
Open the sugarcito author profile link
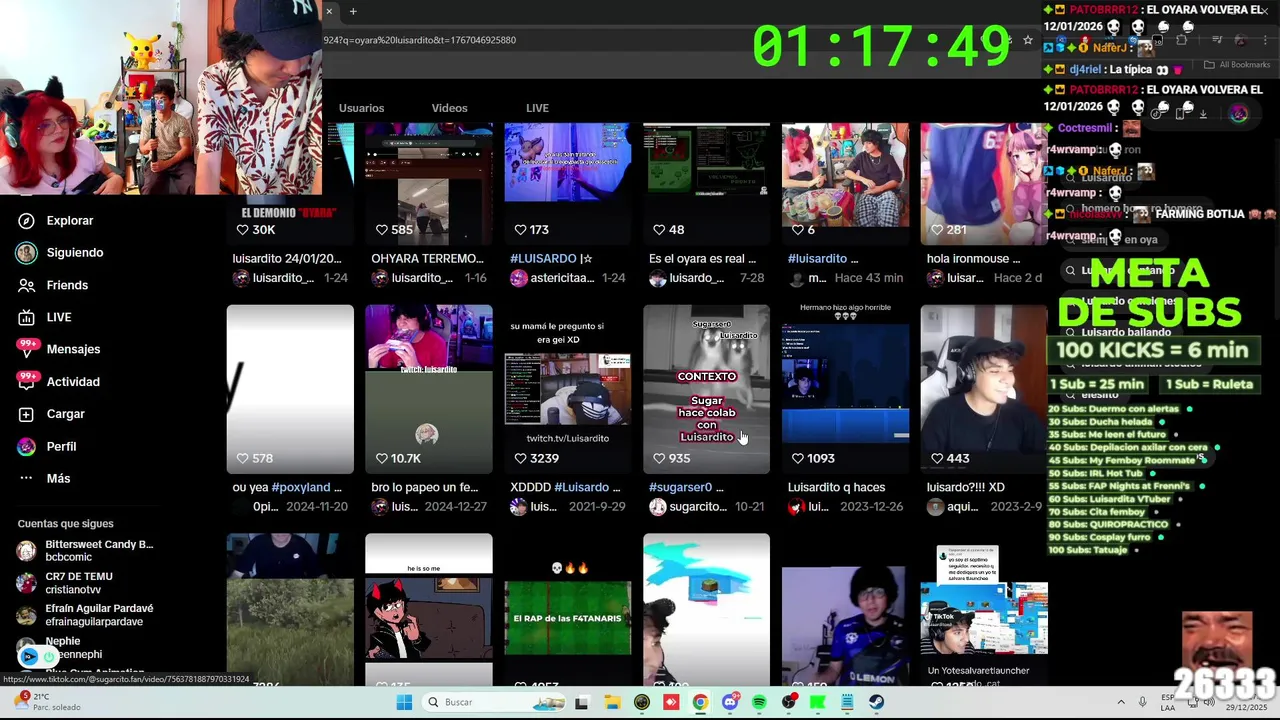point(688,507)
